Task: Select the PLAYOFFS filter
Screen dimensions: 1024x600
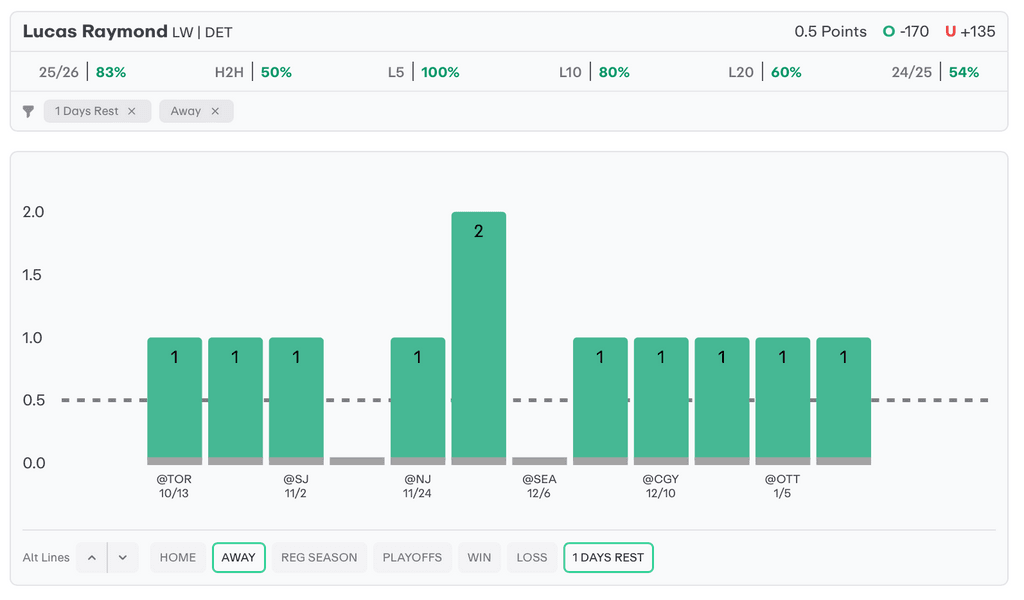Action: click(x=412, y=557)
